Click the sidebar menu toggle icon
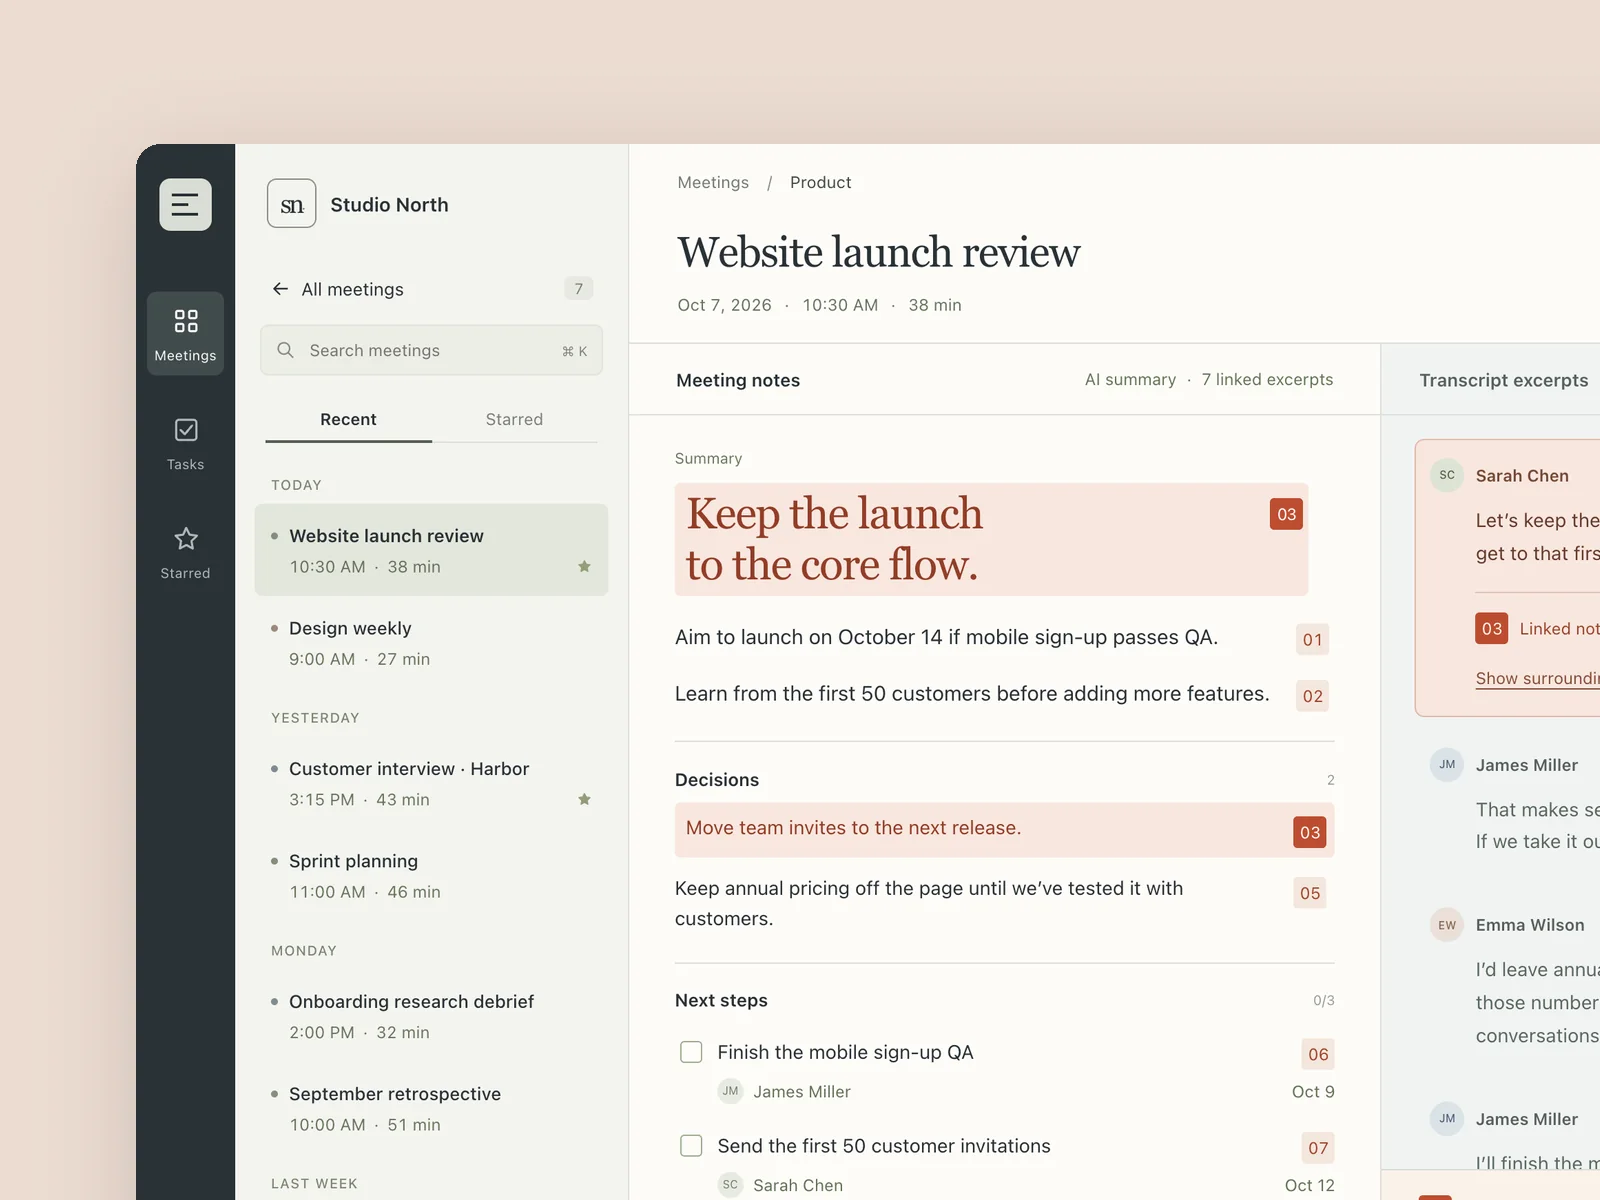This screenshot has height=1200, width=1600. [x=185, y=205]
